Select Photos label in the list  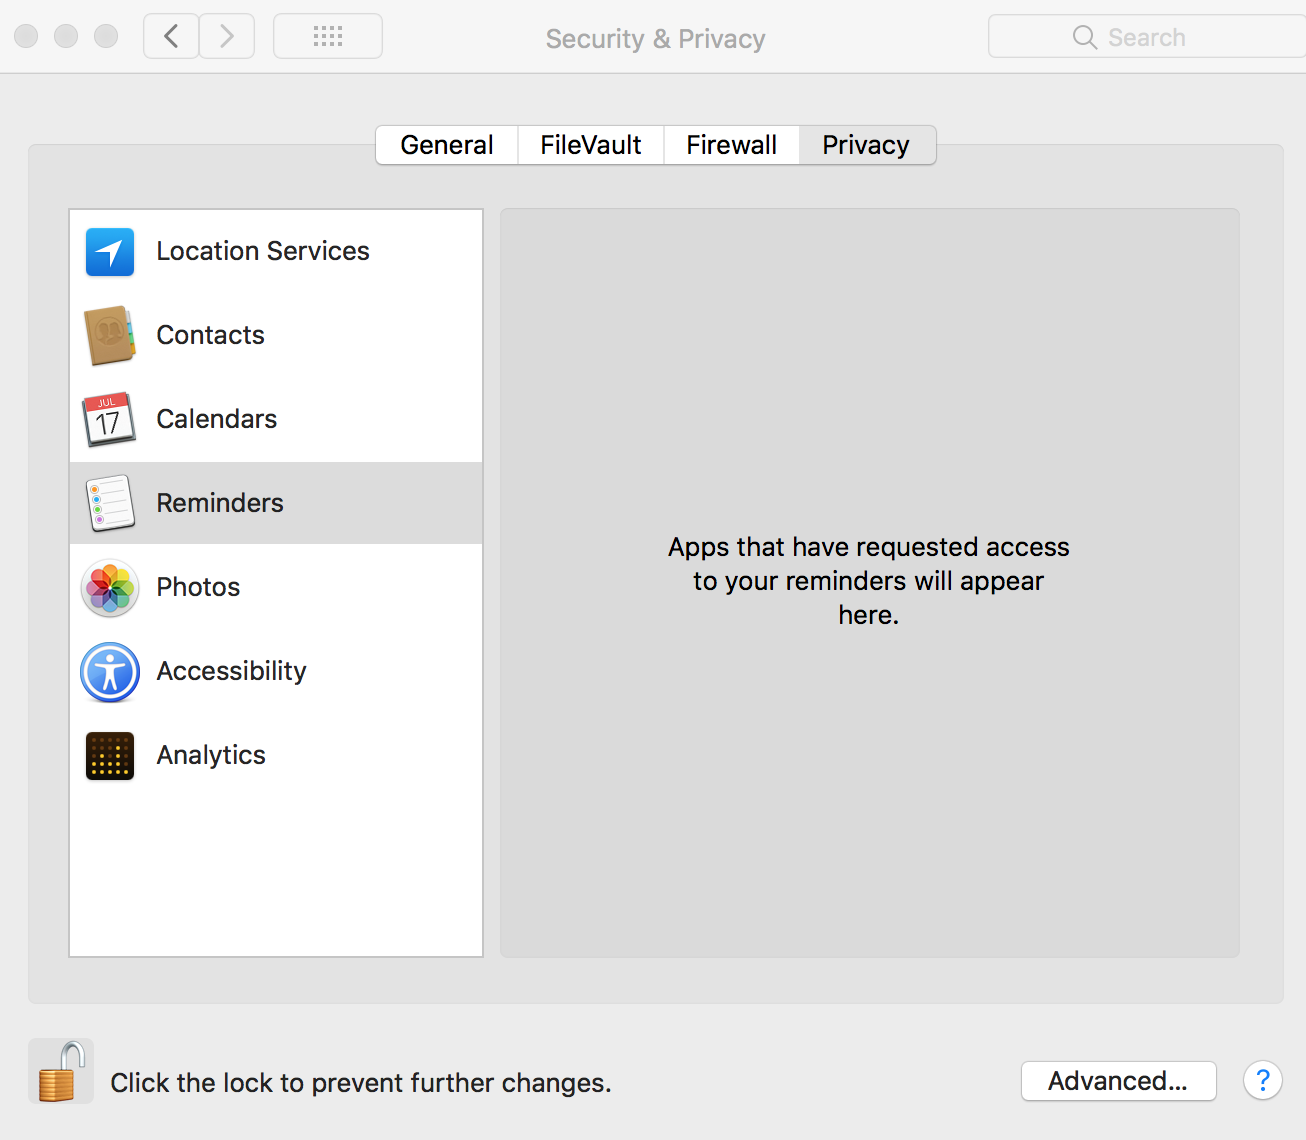pyautogui.click(x=199, y=587)
